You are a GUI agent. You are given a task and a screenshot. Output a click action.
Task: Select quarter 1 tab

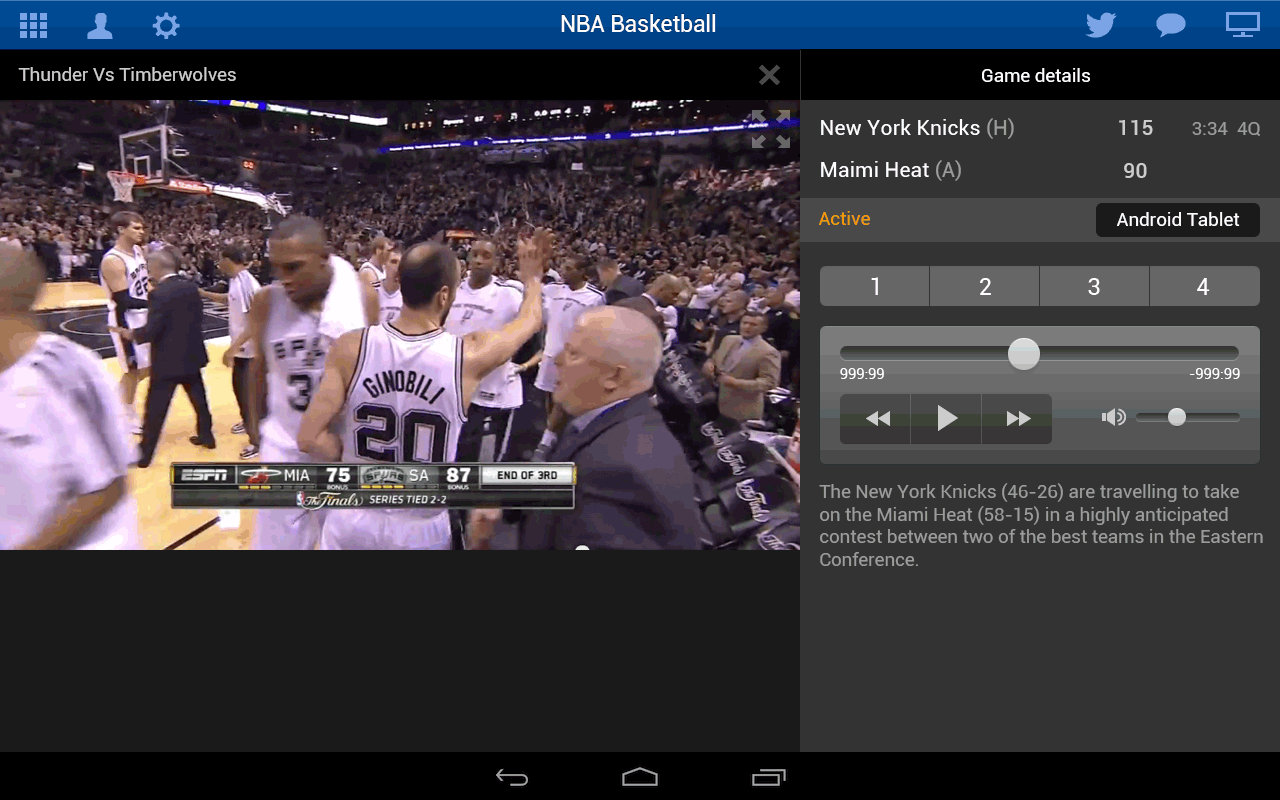pyautogui.click(x=875, y=287)
